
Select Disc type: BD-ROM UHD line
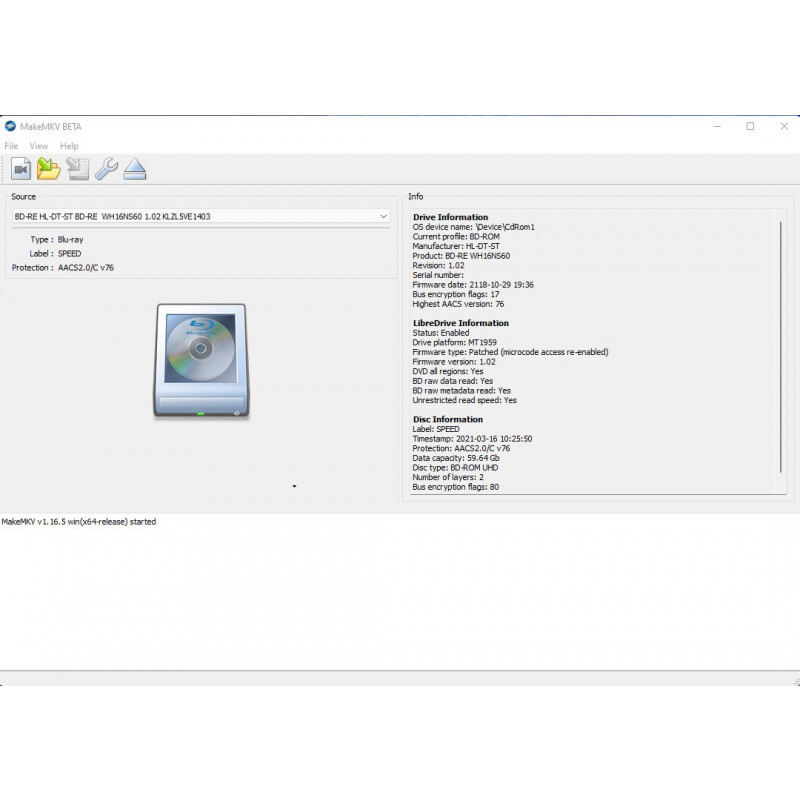tap(455, 468)
